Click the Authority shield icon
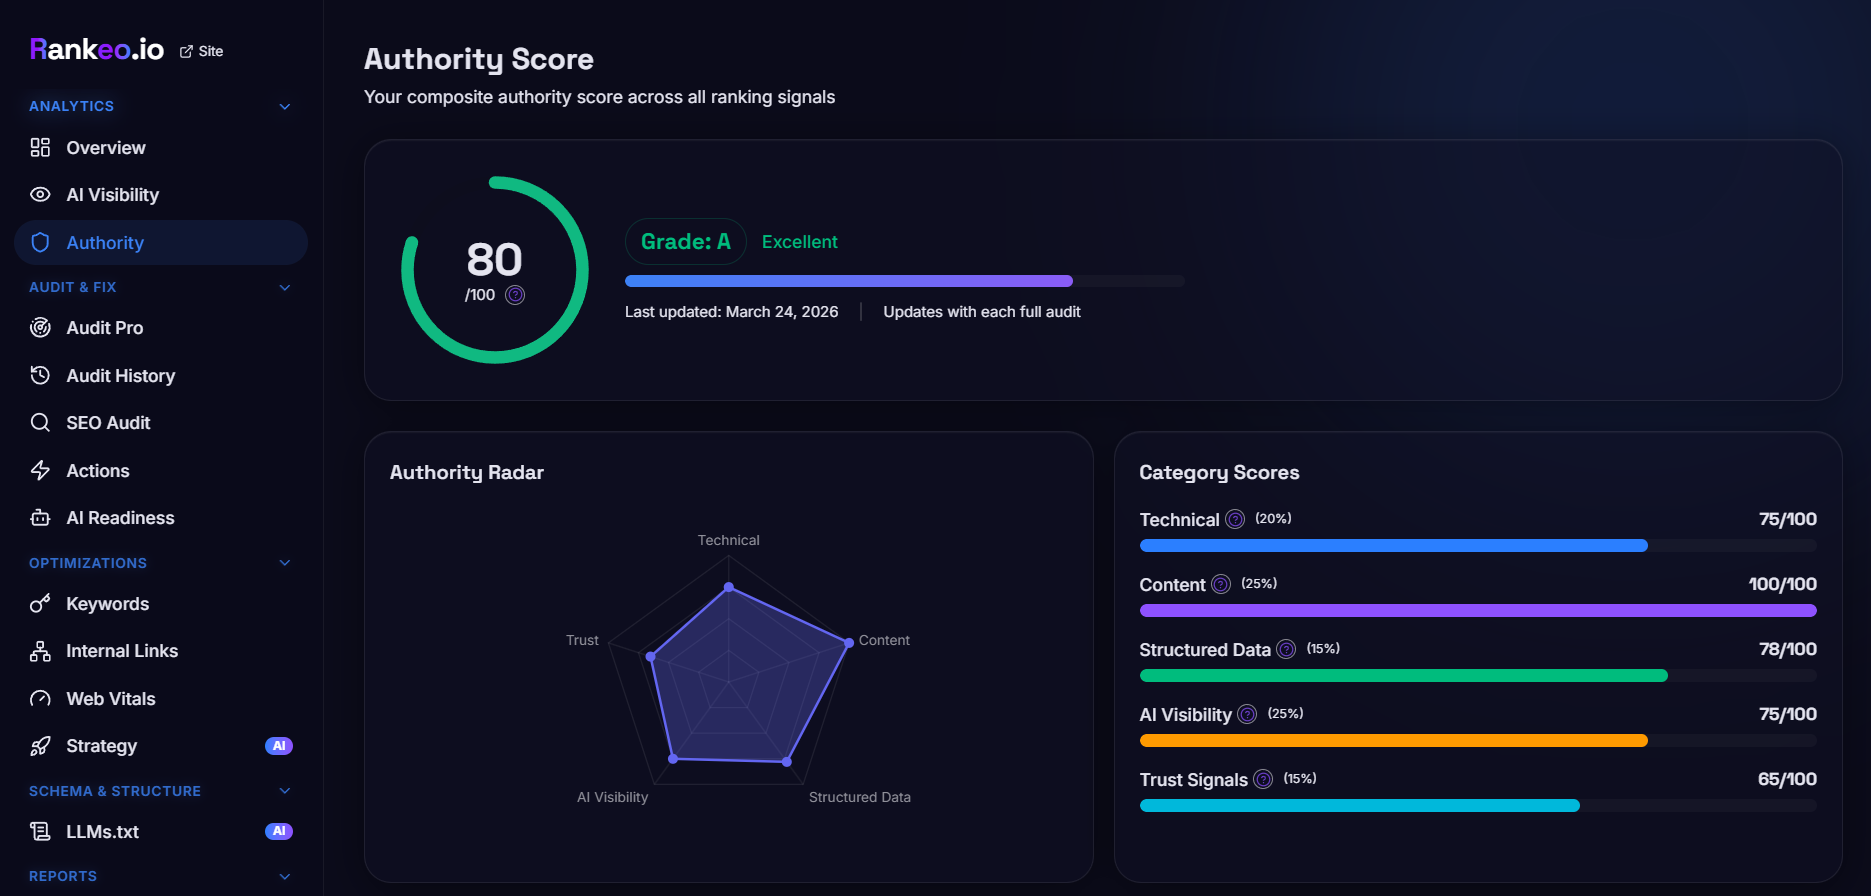The image size is (1871, 896). tap(40, 243)
